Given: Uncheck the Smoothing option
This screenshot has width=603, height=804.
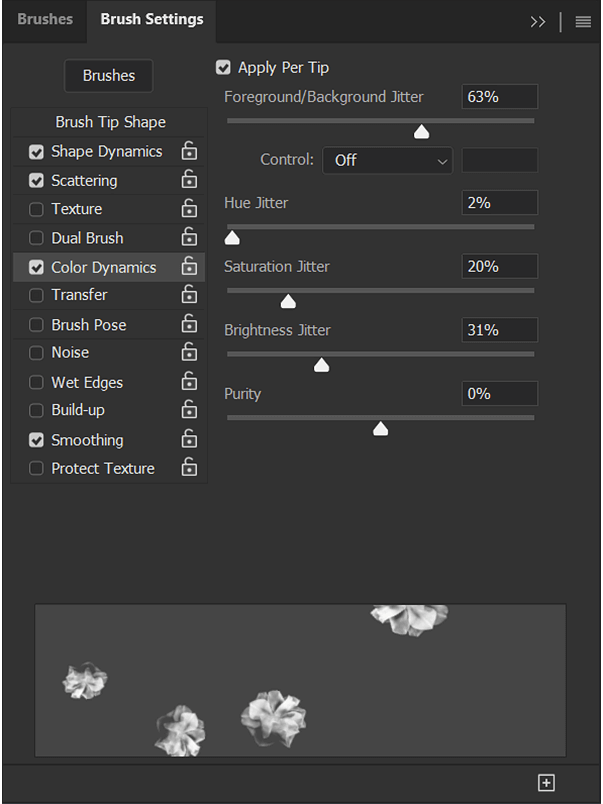Looking at the screenshot, I should click(x=37, y=440).
